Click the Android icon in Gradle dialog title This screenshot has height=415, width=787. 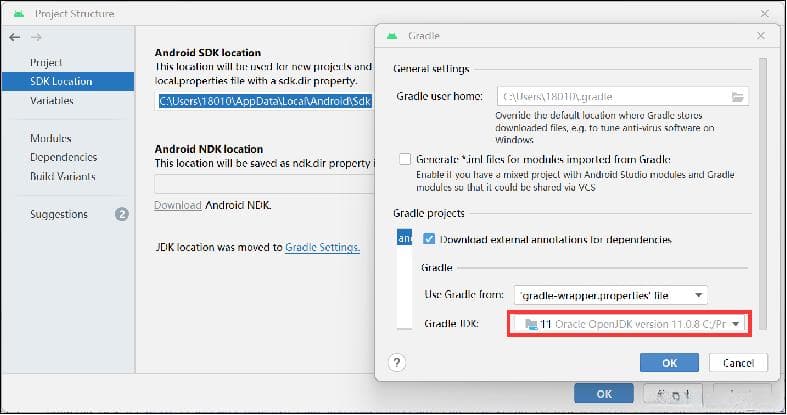tap(392, 36)
